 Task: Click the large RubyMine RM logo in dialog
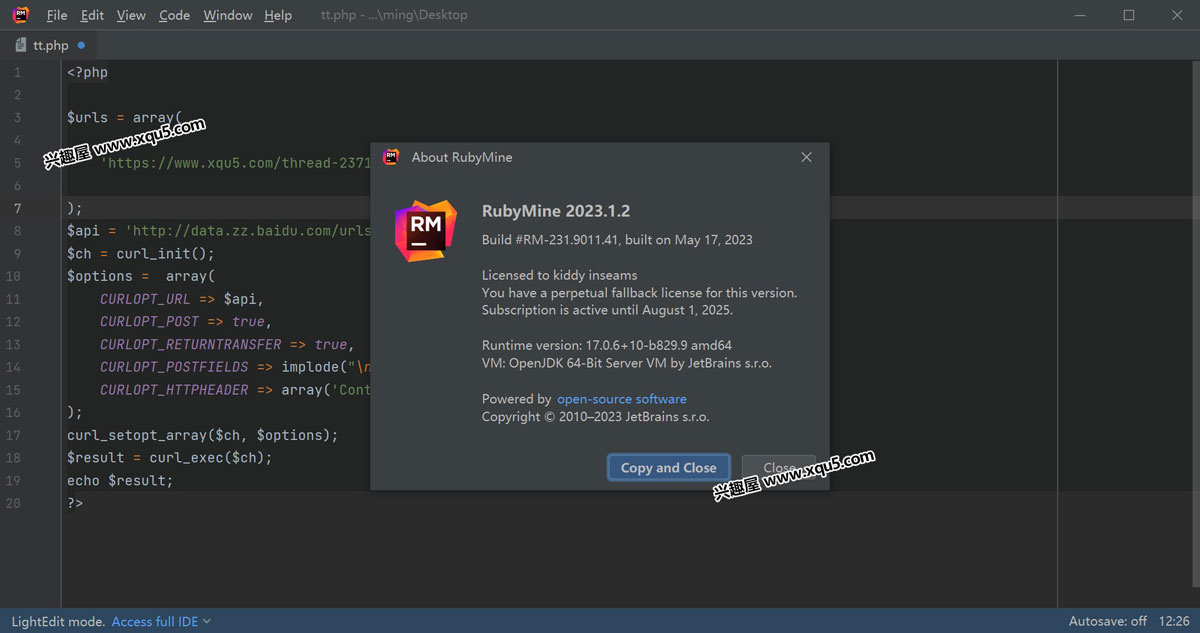point(426,230)
